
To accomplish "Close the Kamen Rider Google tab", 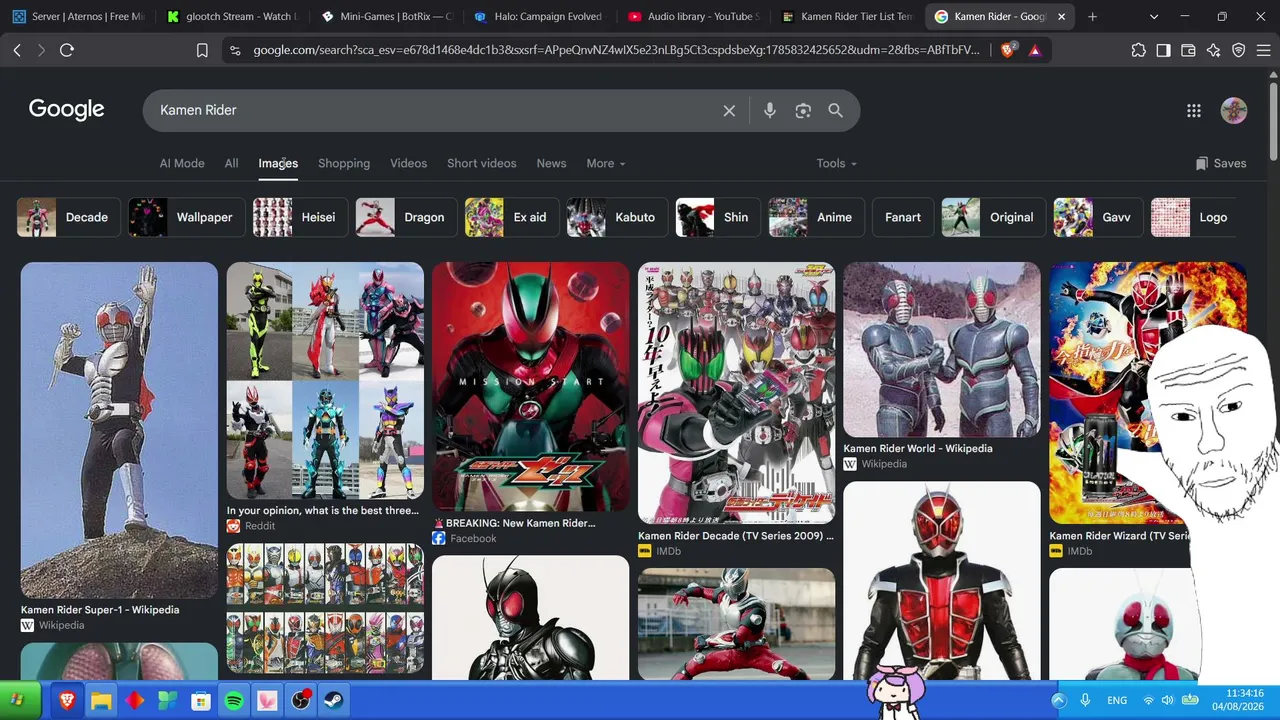I will point(1062,17).
